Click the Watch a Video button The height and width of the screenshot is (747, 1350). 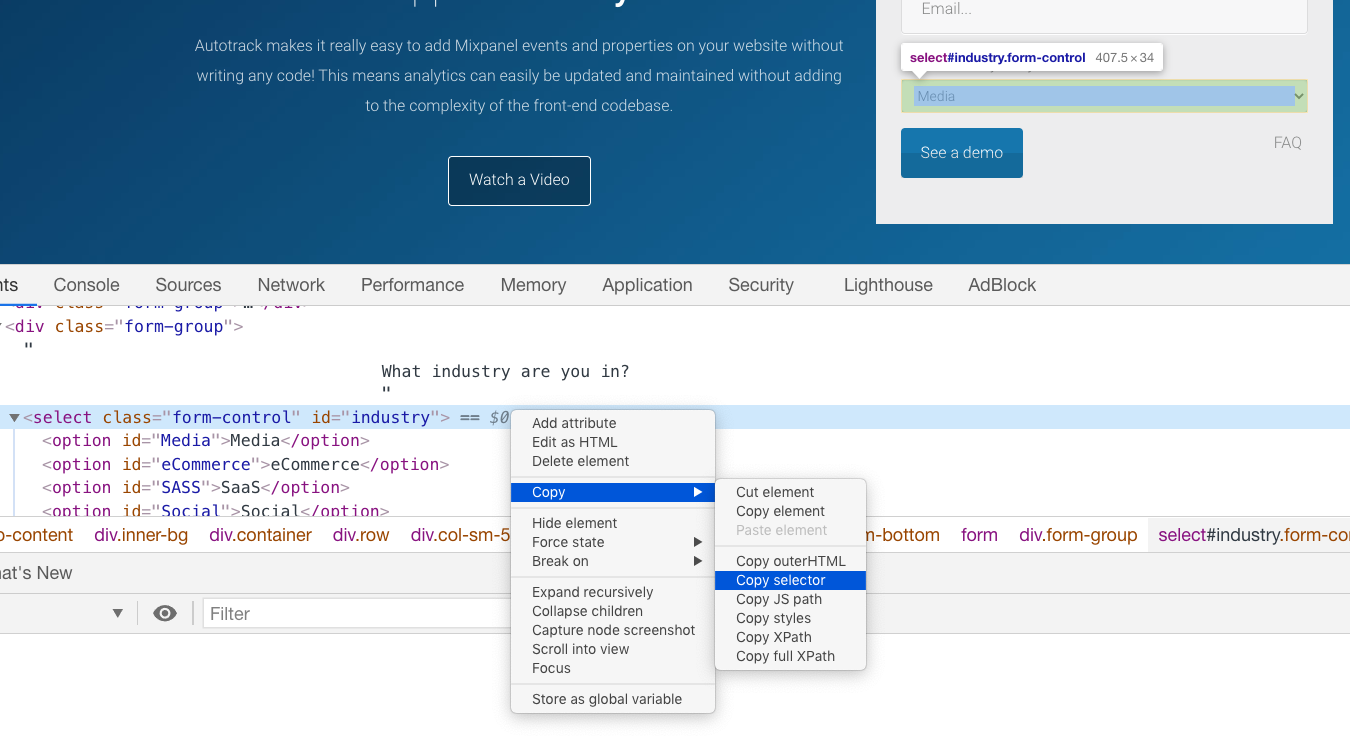[x=519, y=181]
